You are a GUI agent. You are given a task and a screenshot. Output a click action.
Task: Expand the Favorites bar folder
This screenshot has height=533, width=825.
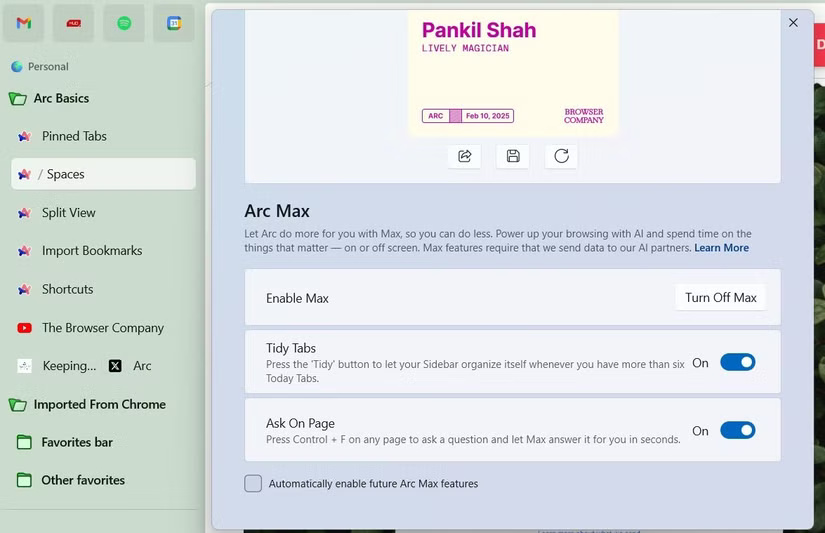64,443
